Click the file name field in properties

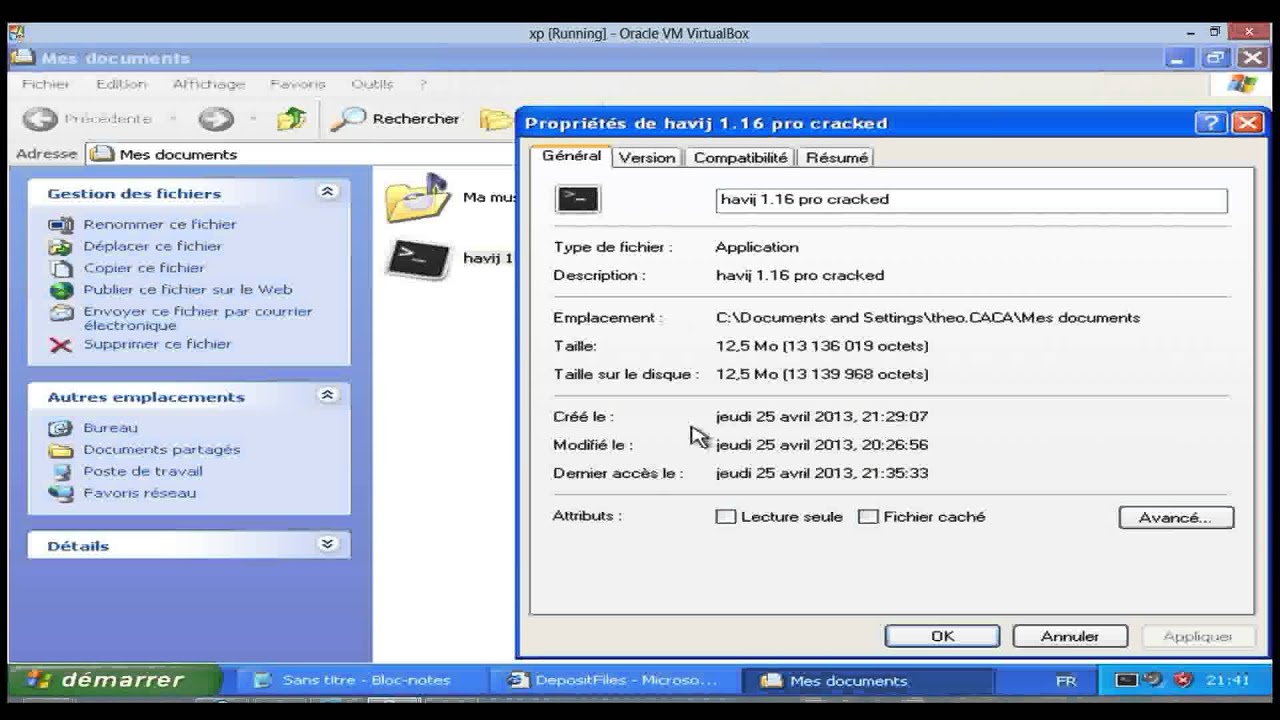coord(972,199)
